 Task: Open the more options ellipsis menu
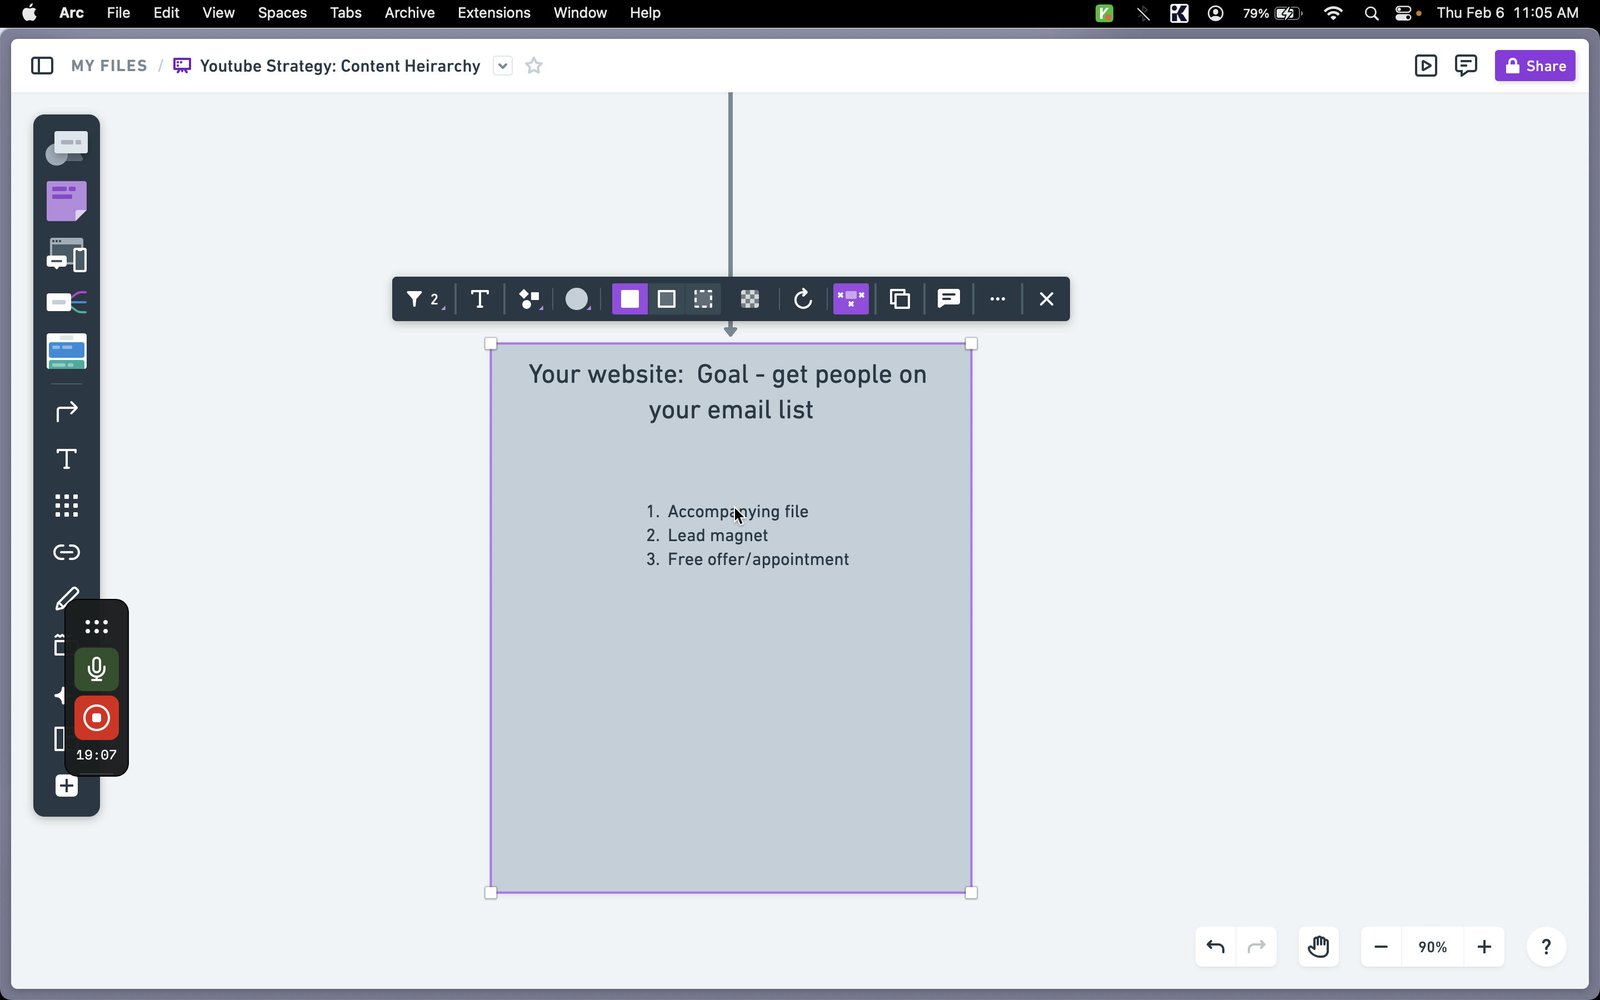click(x=997, y=299)
